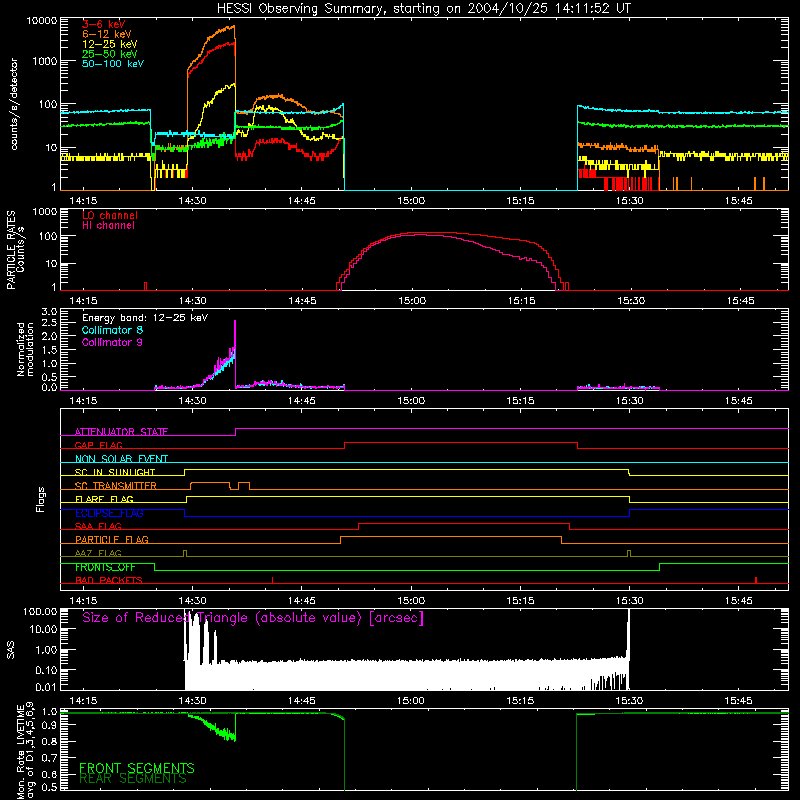Select the ECLIPSE_FLAG label
The image size is (800, 800).
pyautogui.click(x=109, y=513)
